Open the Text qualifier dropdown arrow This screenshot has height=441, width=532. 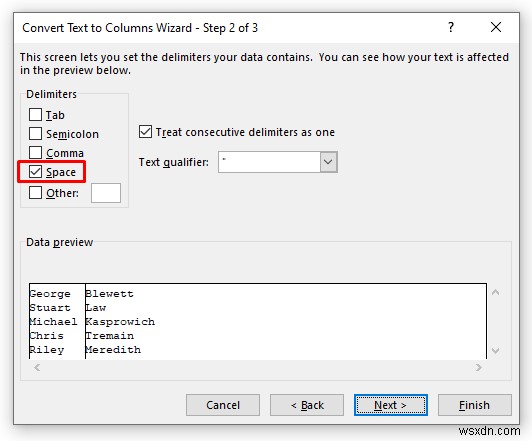tap(328, 162)
